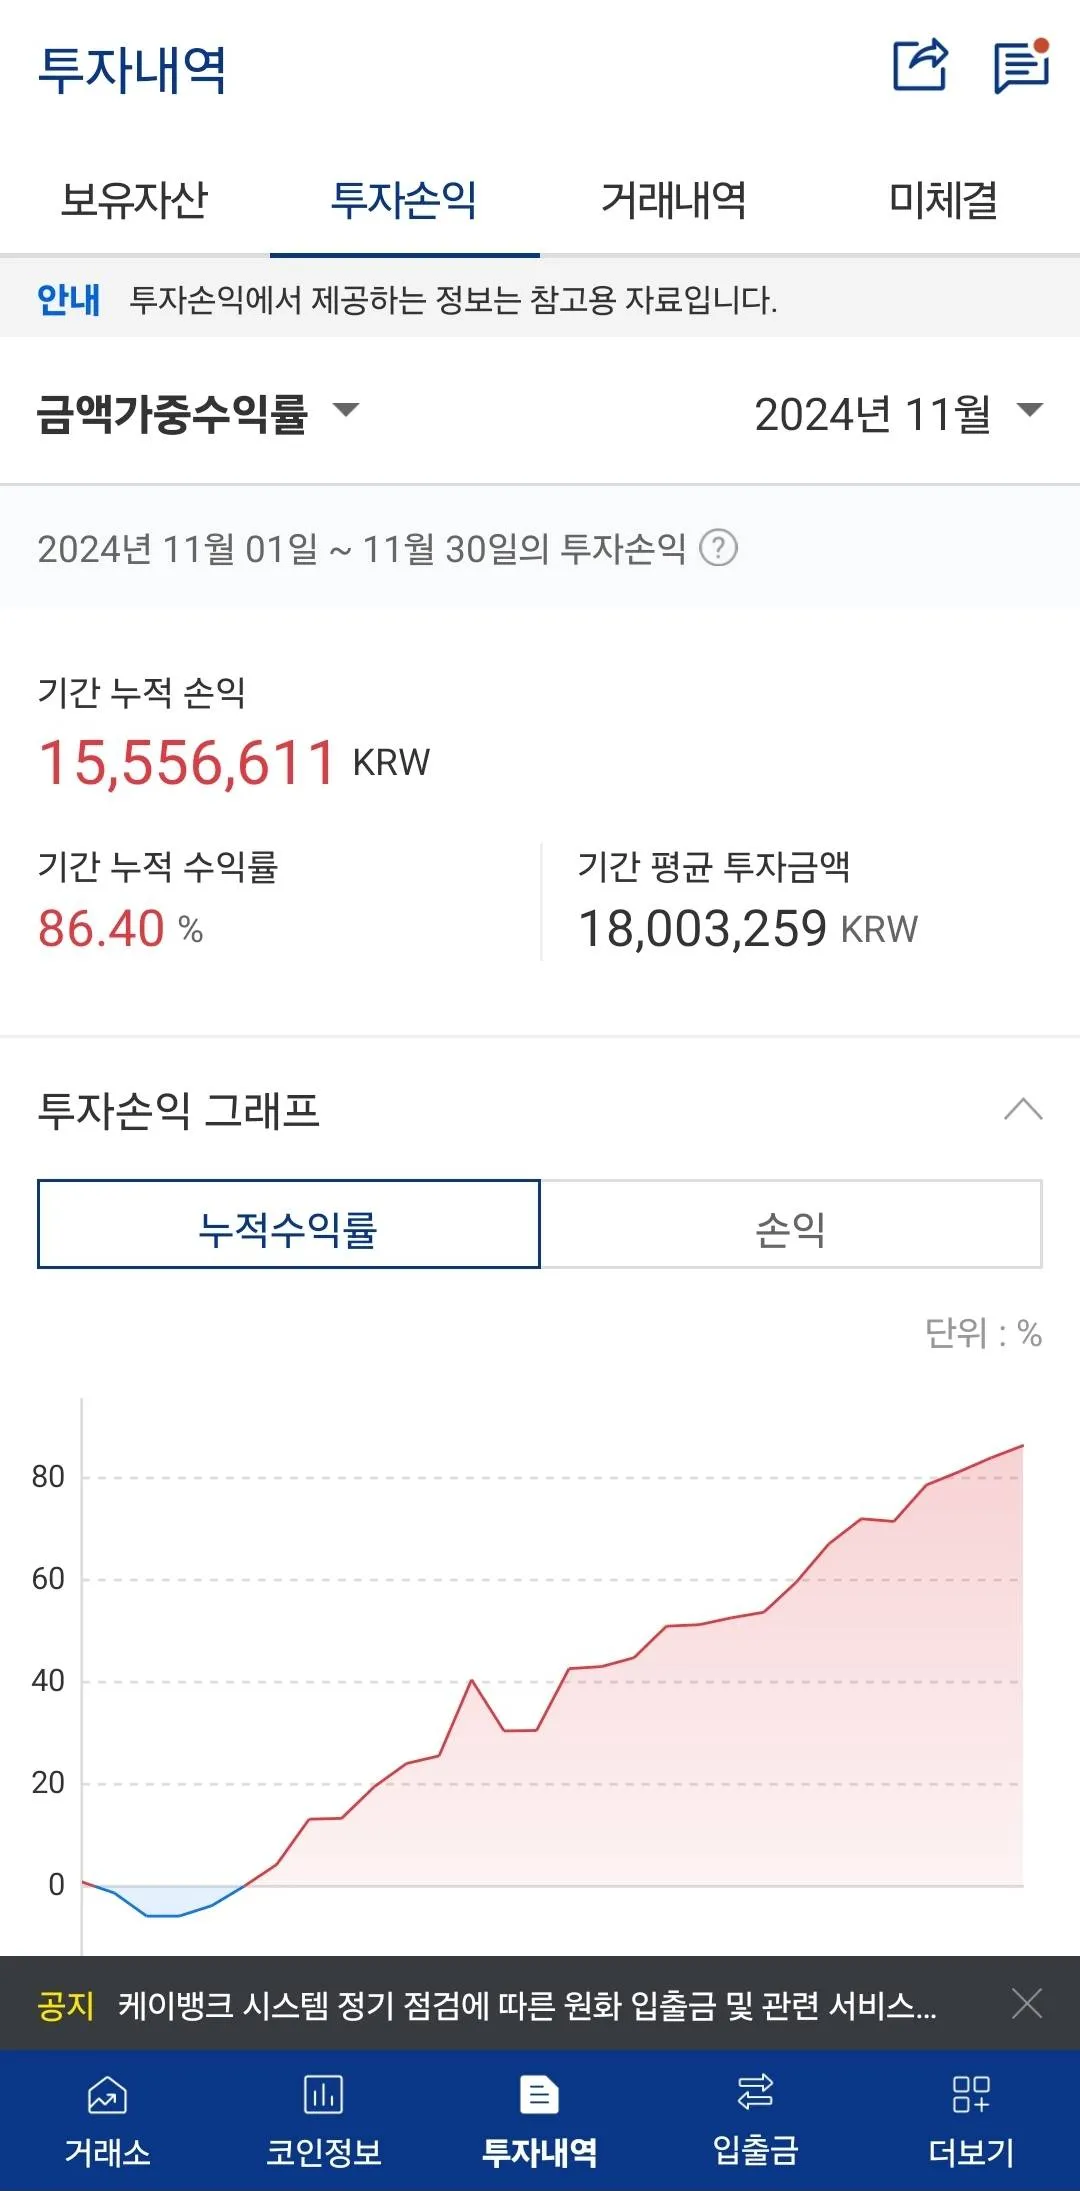Tap the help question mark icon
The image size is (1080, 2191).
pos(718,548)
